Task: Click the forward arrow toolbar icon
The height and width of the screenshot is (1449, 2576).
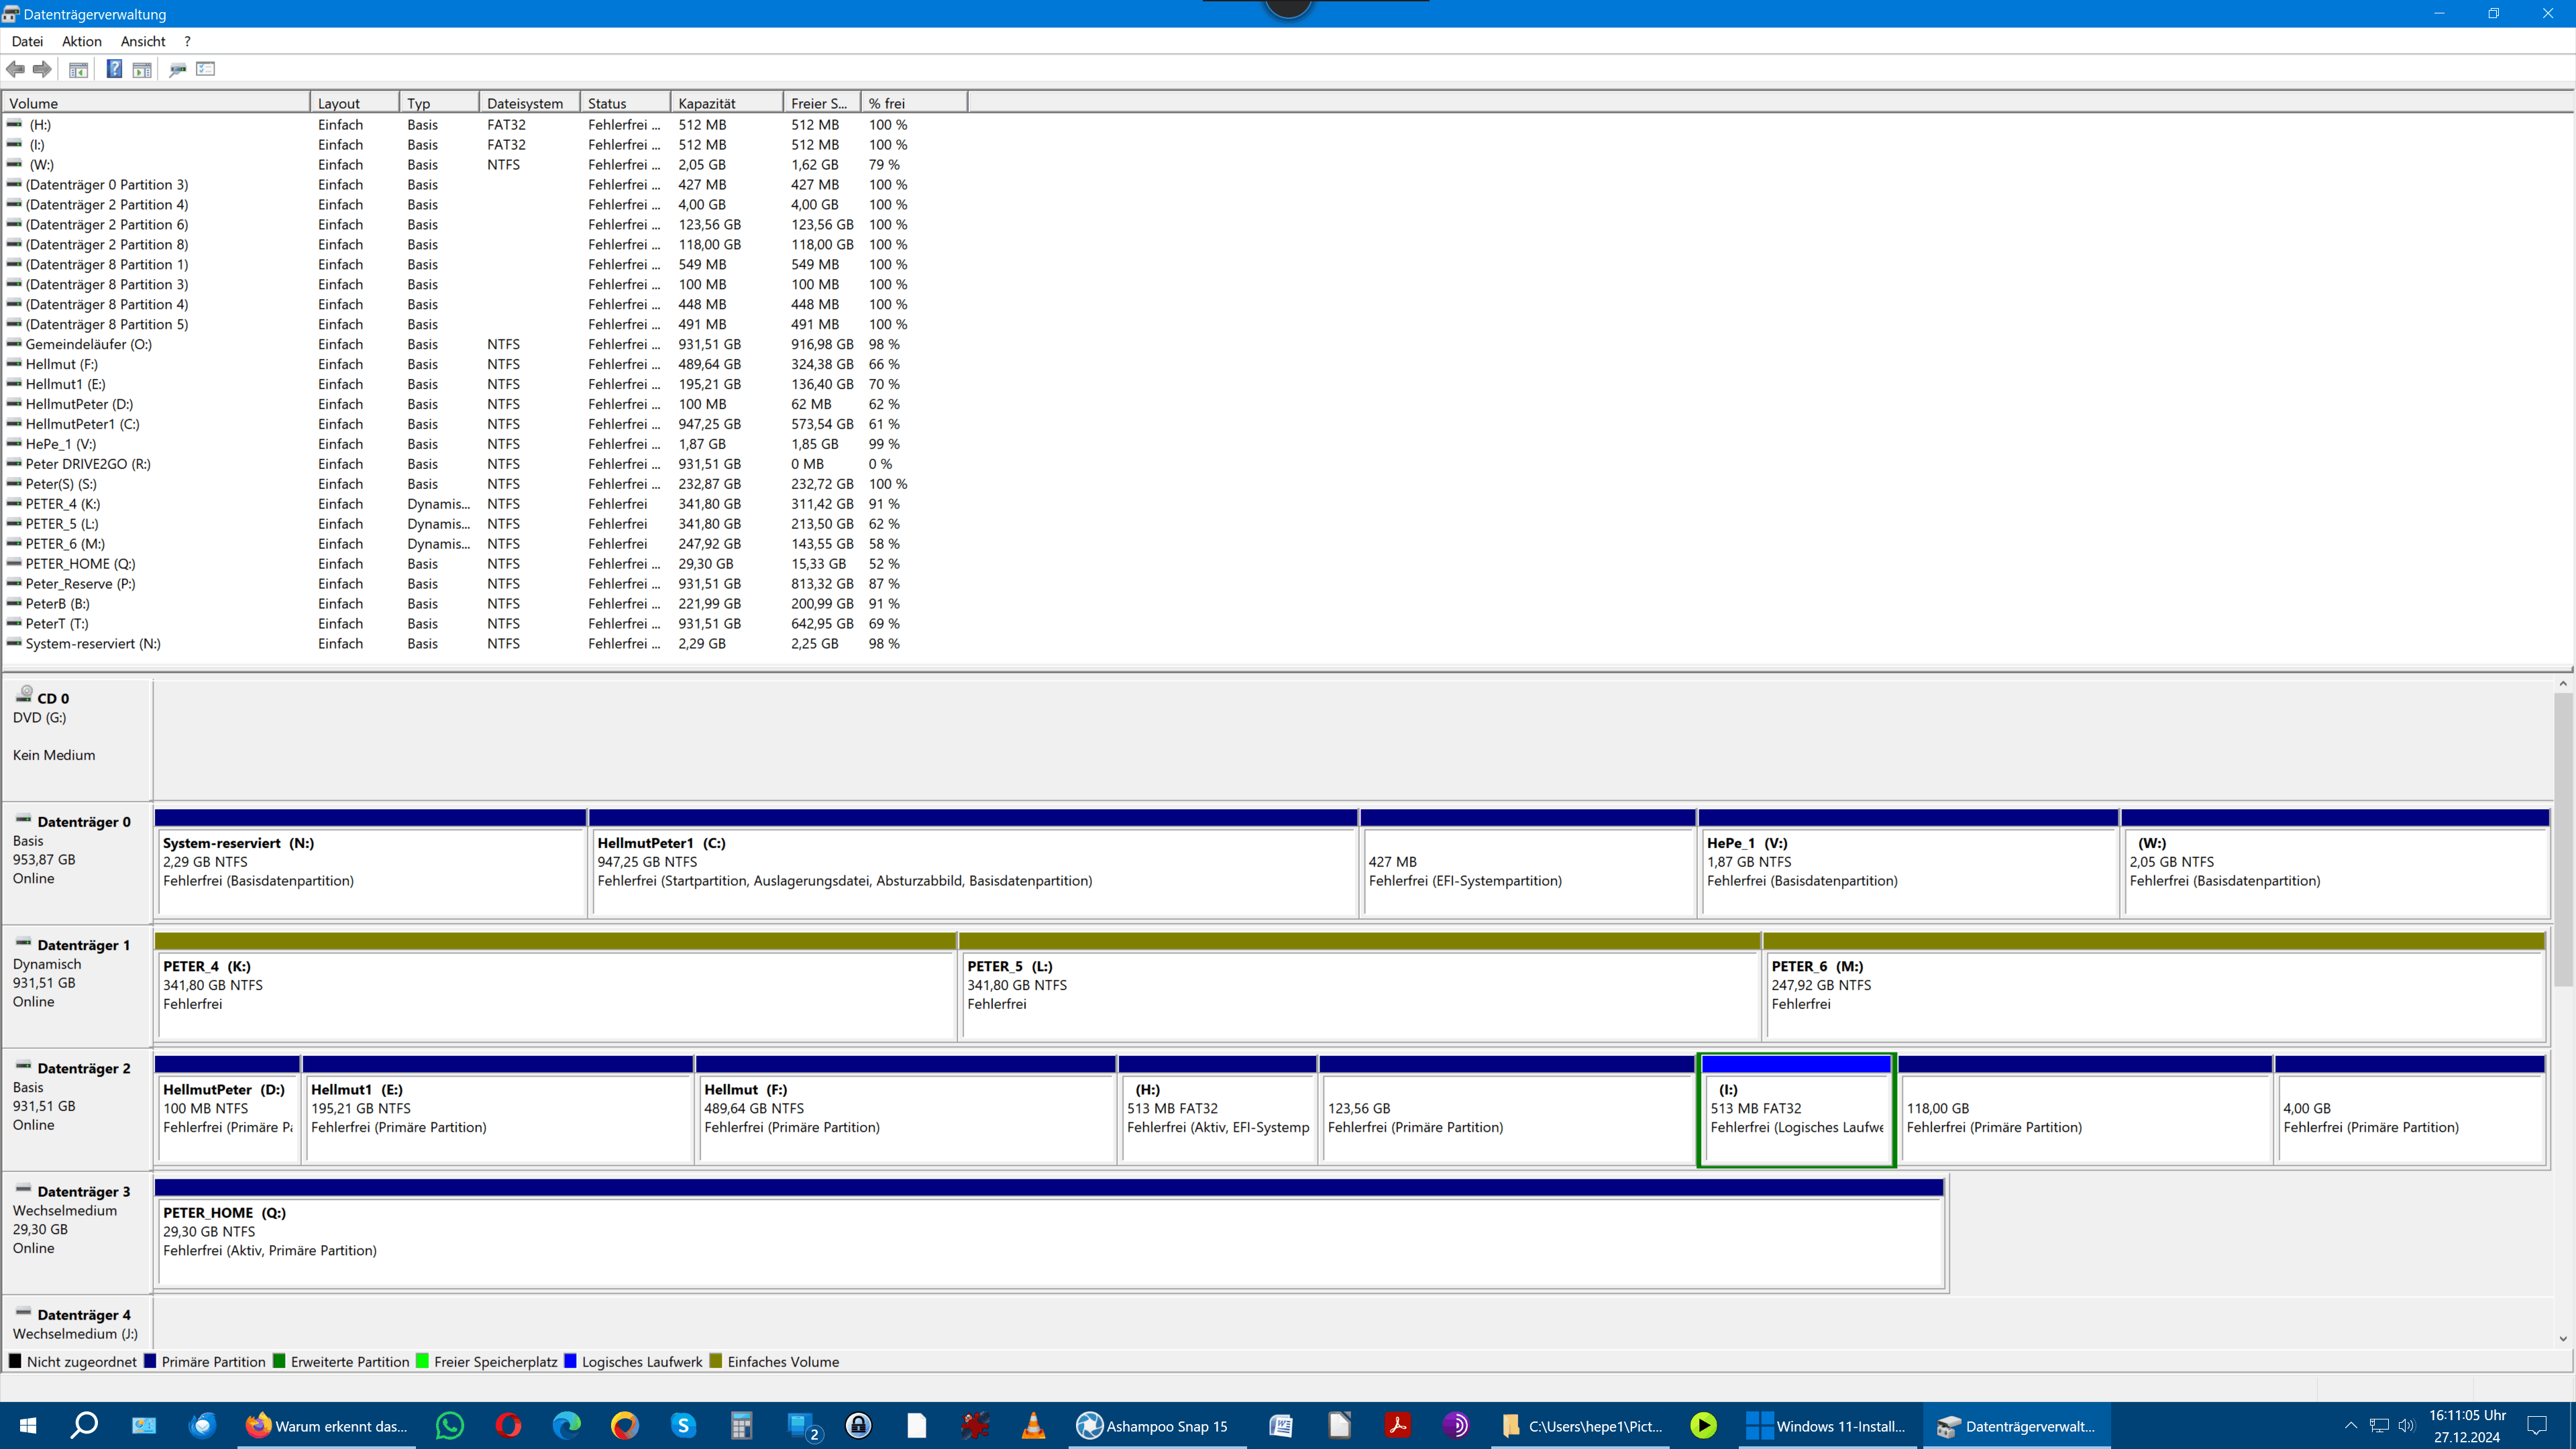Action: [42, 69]
